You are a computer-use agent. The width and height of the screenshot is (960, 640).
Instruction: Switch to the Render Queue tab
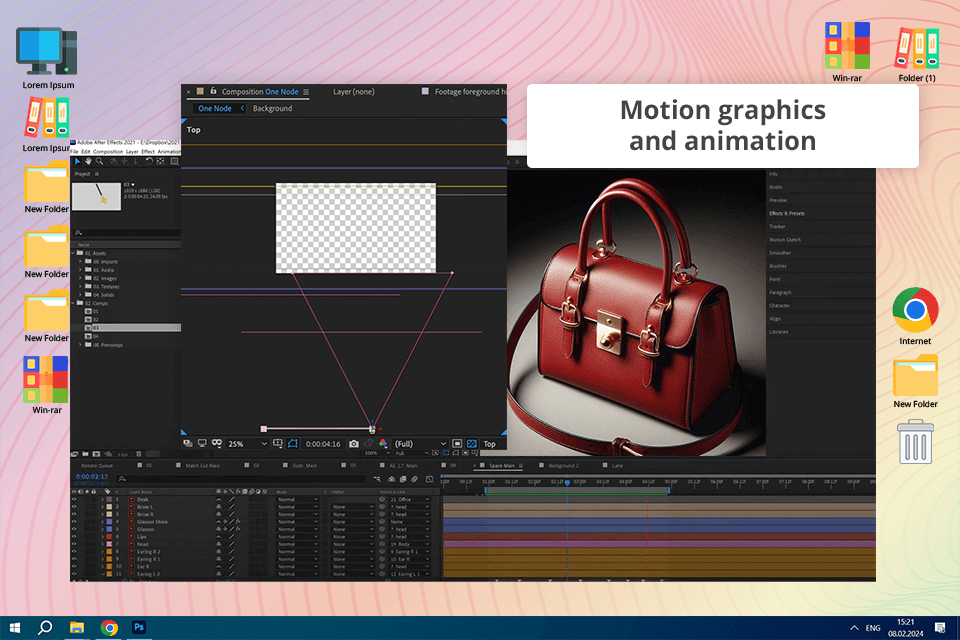97,465
